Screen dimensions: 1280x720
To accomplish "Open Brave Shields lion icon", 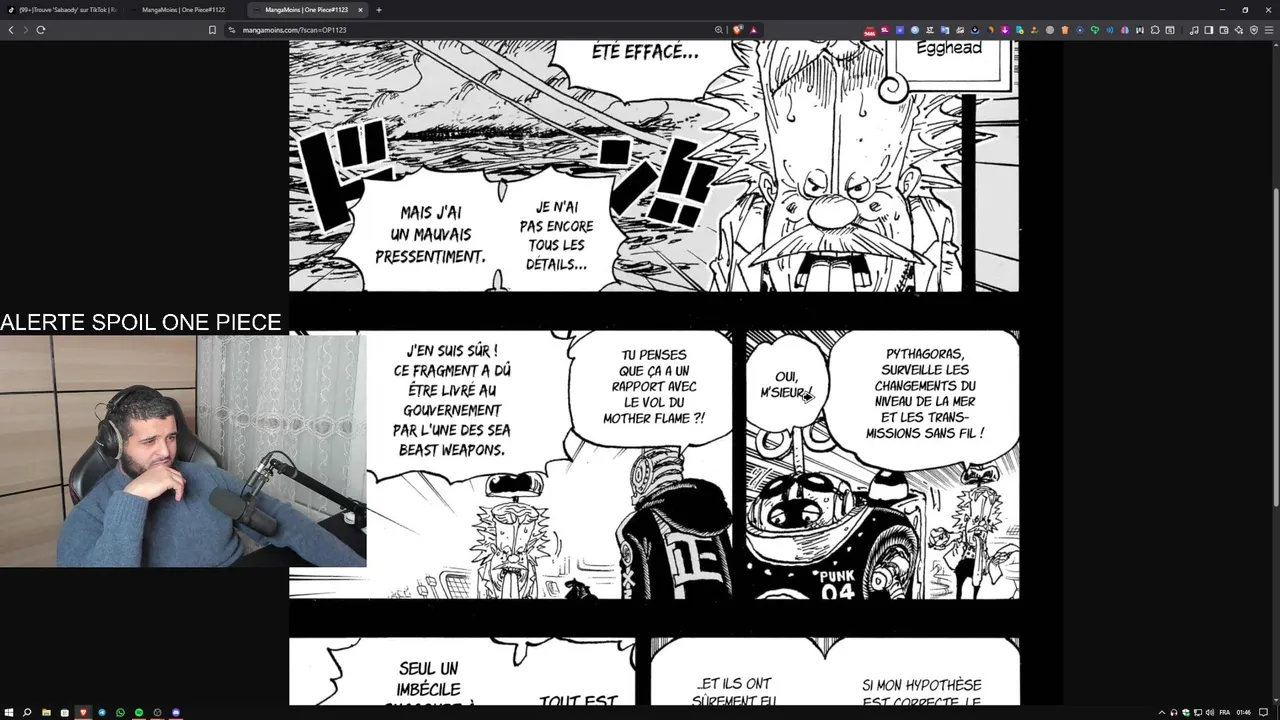I will point(738,30).
